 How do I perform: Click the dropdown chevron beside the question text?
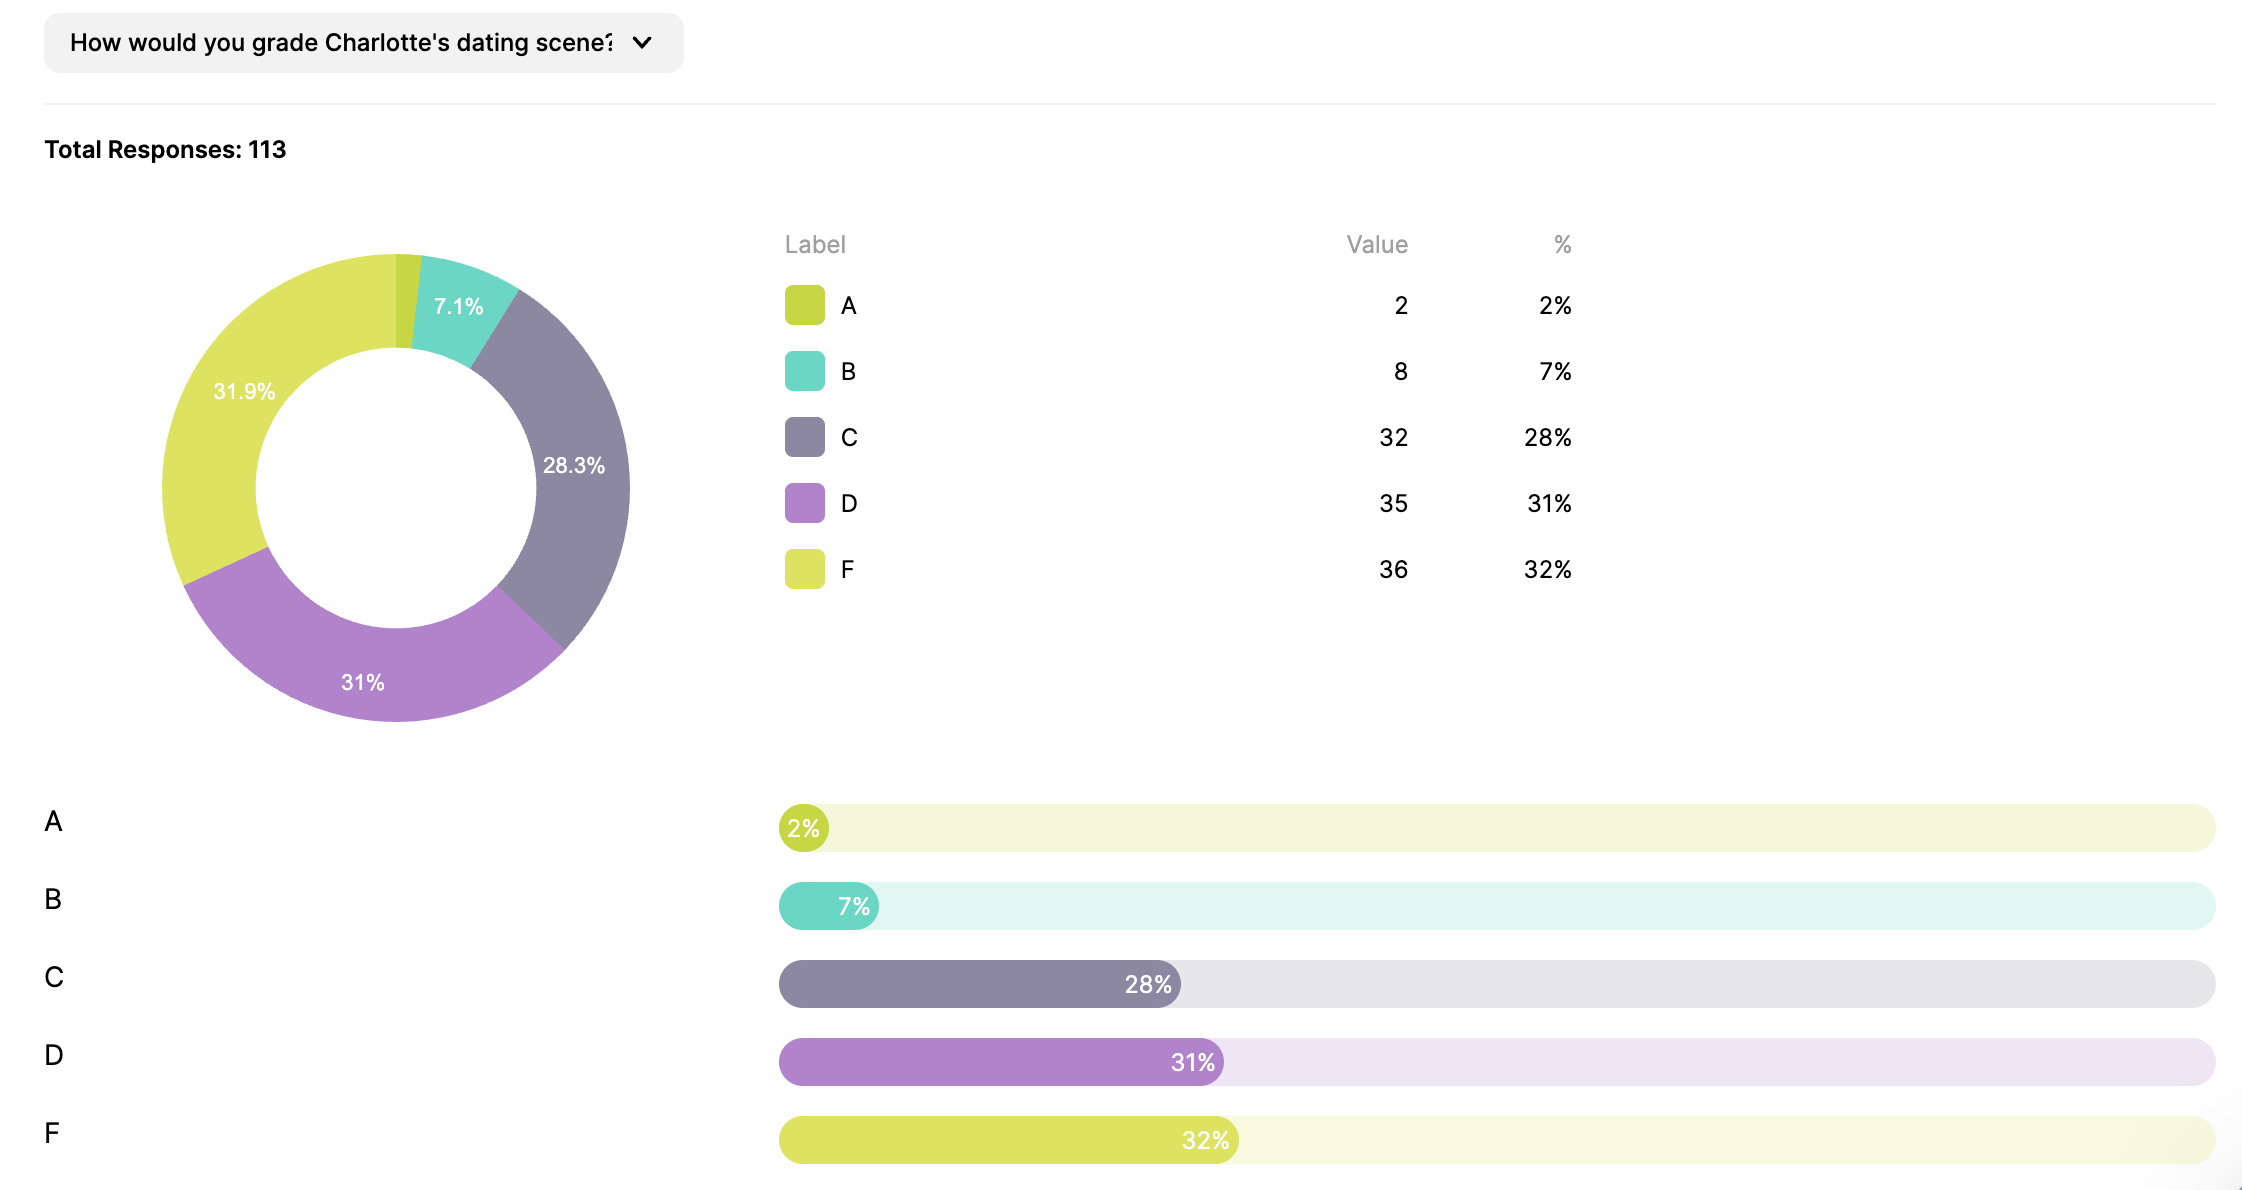642,42
